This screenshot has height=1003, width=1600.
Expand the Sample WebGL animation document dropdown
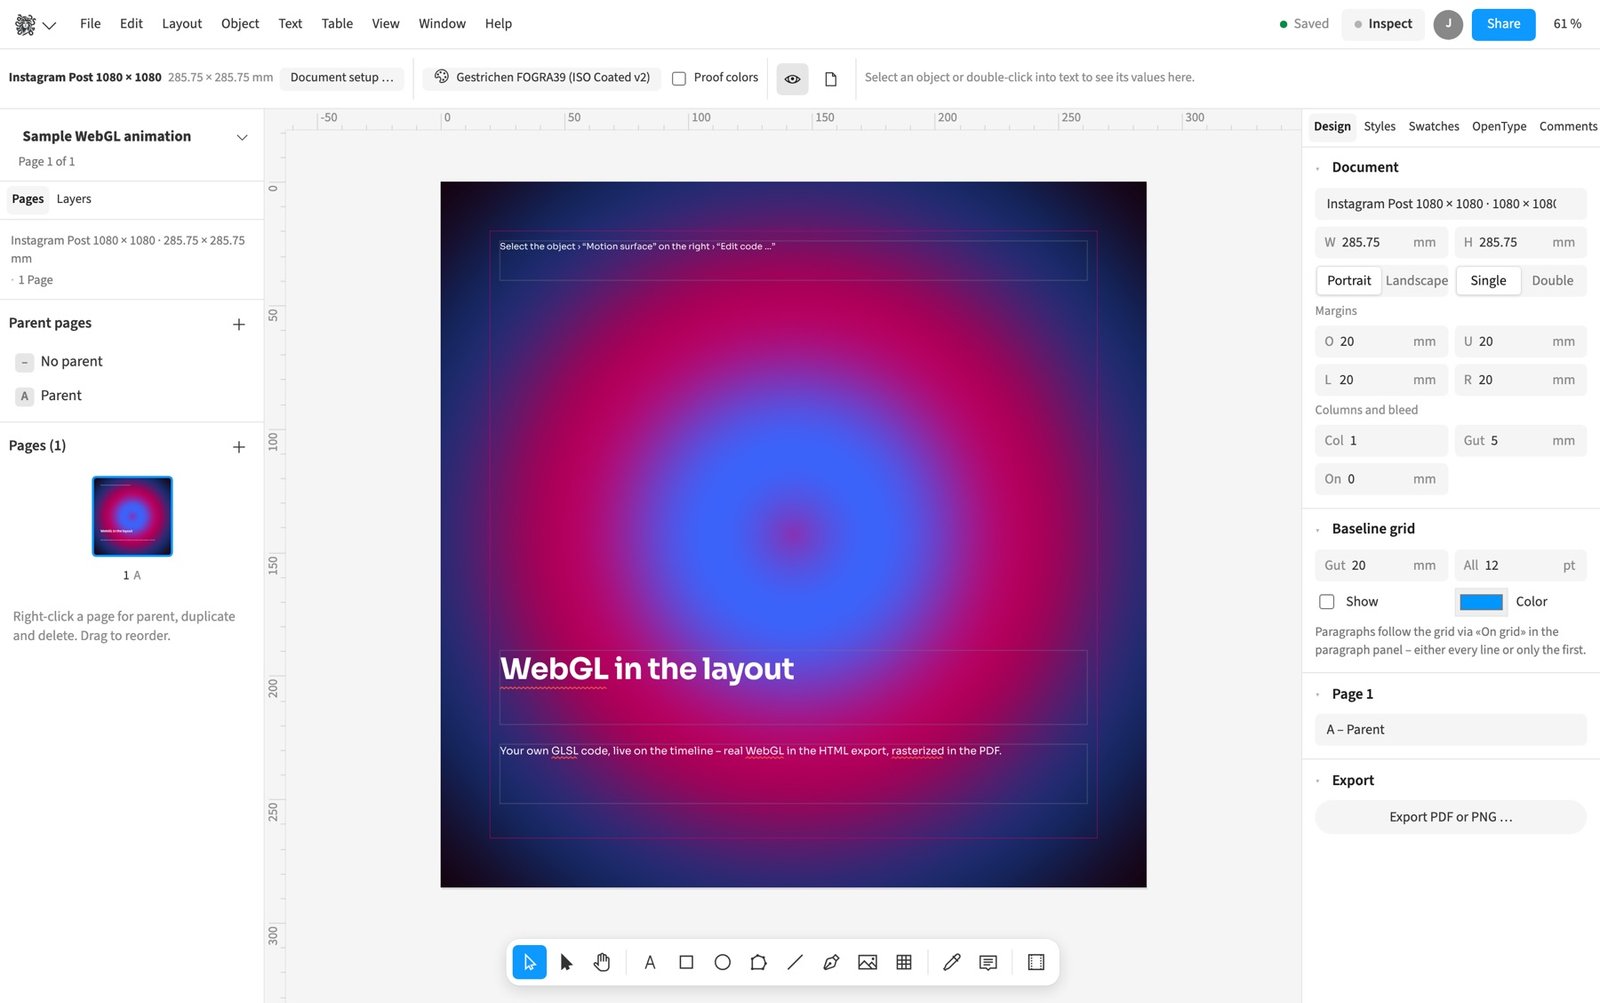pyautogui.click(x=241, y=137)
